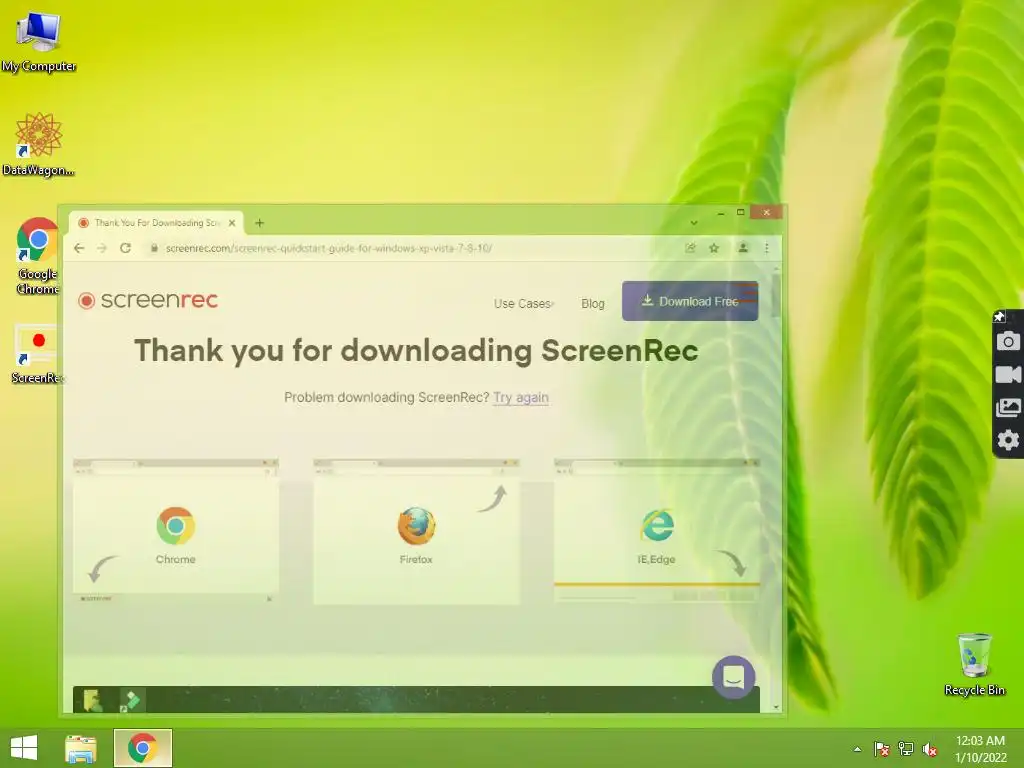
Task: Close the Thank You For Downloading tab
Action: tap(232, 223)
